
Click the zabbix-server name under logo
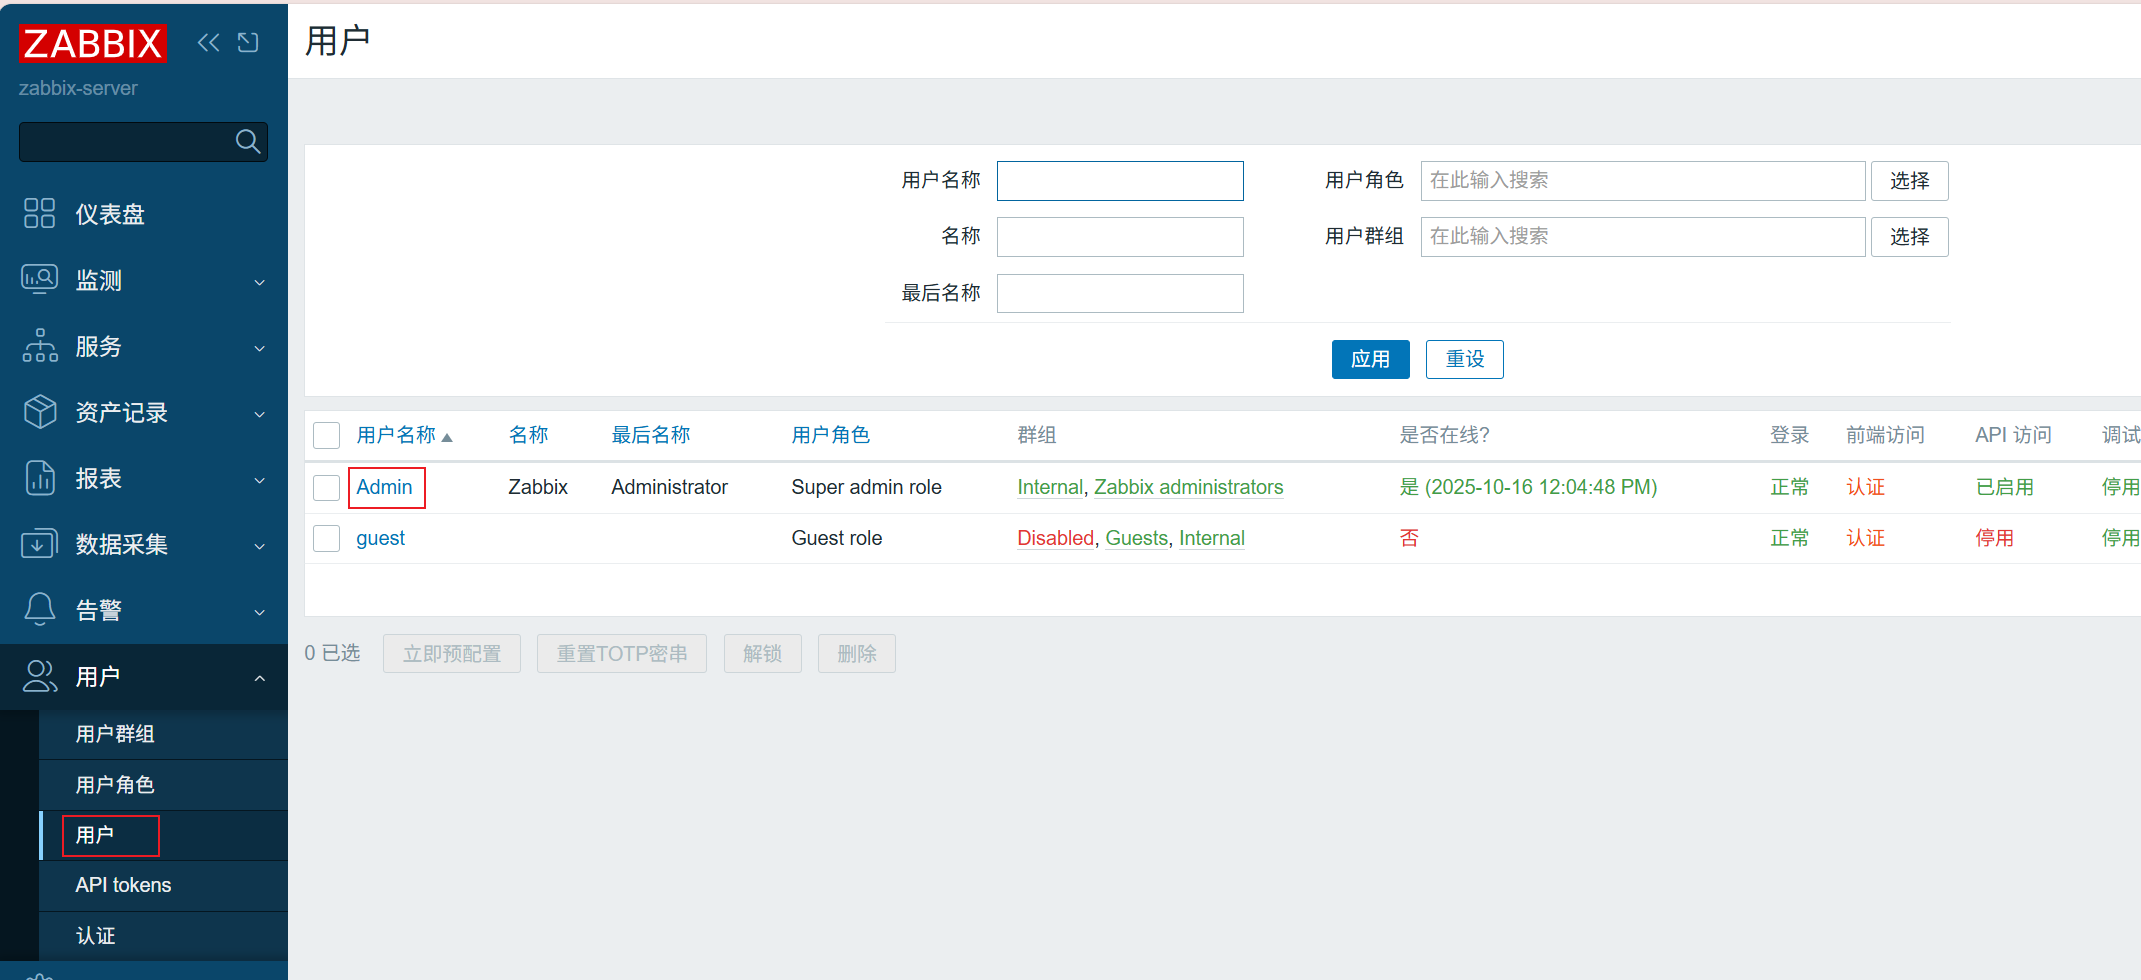pos(78,88)
